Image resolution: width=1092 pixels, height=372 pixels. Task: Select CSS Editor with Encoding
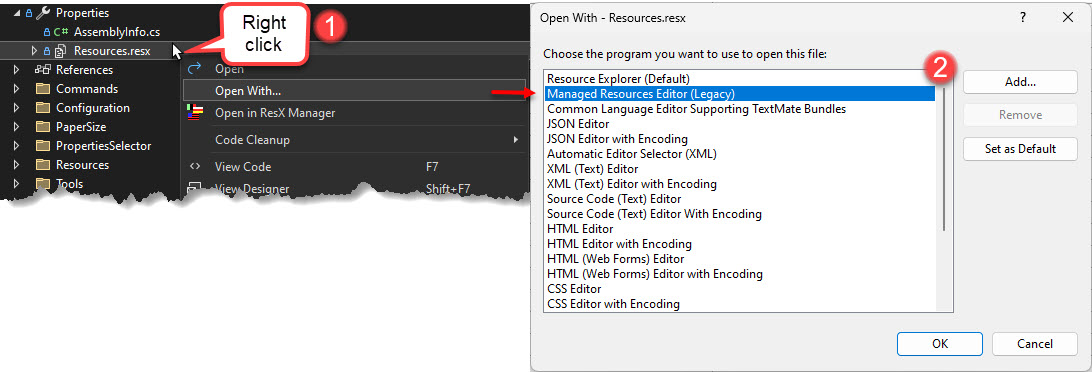point(740,304)
